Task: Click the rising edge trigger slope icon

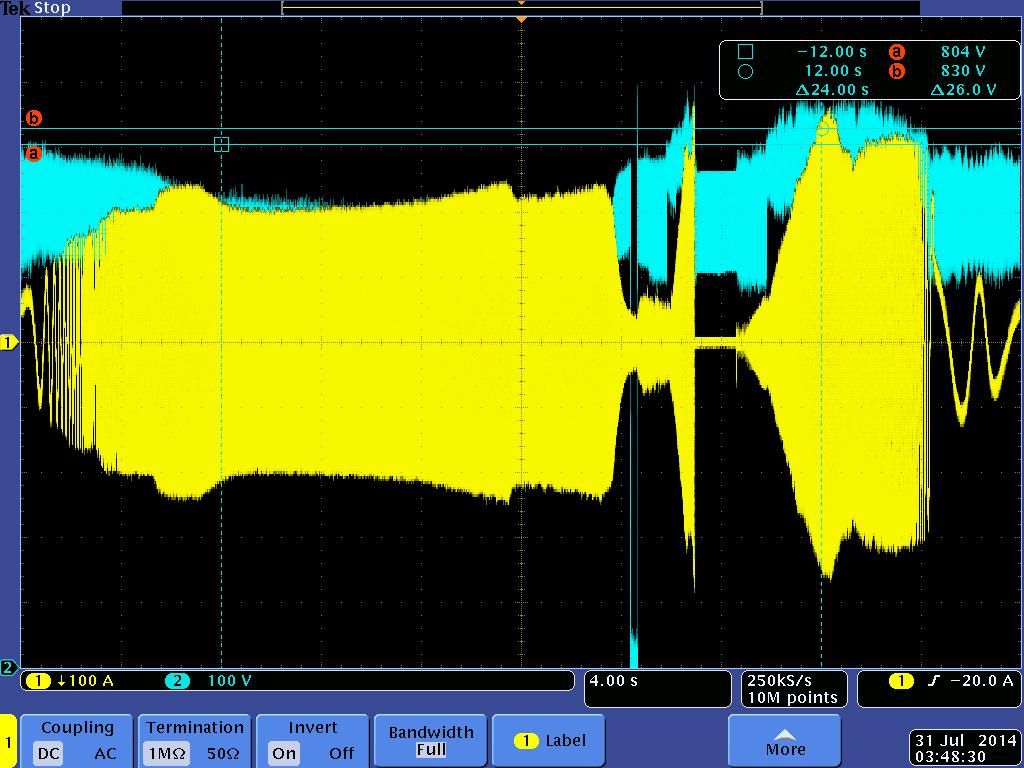Action: click(933, 681)
